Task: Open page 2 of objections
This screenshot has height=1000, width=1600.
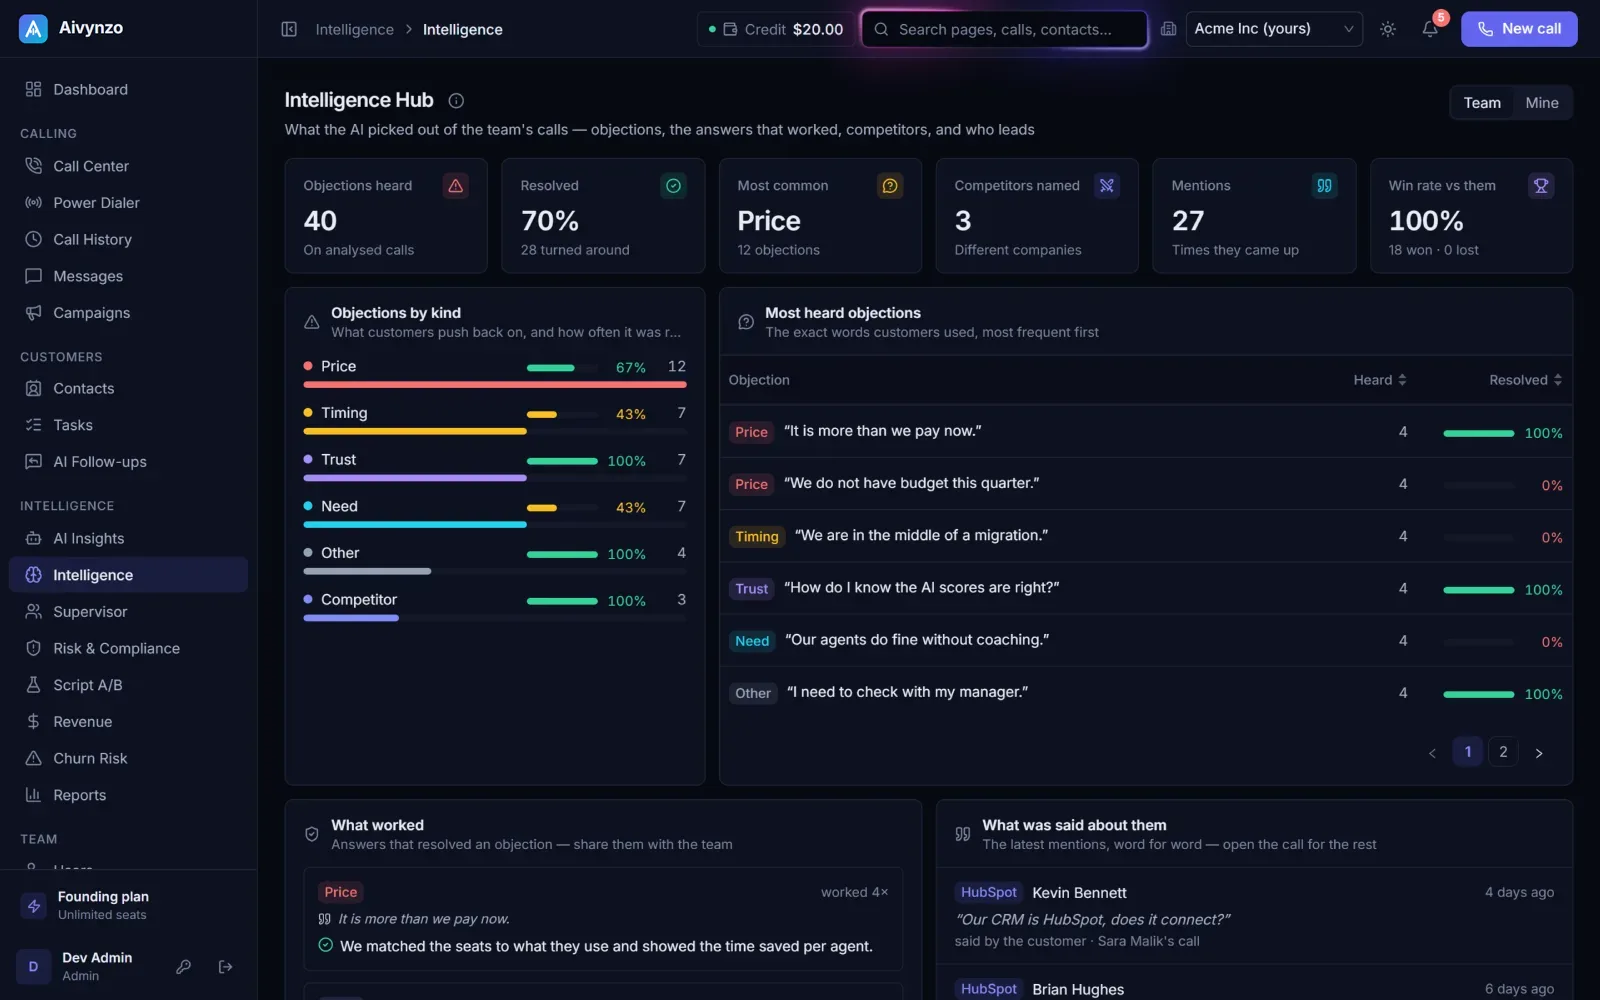Action: (1503, 752)
